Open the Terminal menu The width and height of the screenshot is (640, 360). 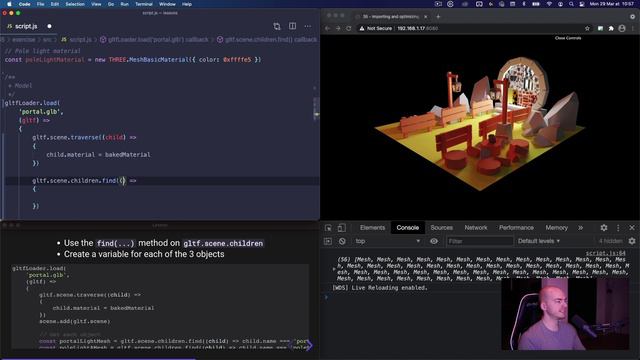(x=144, y=4)
